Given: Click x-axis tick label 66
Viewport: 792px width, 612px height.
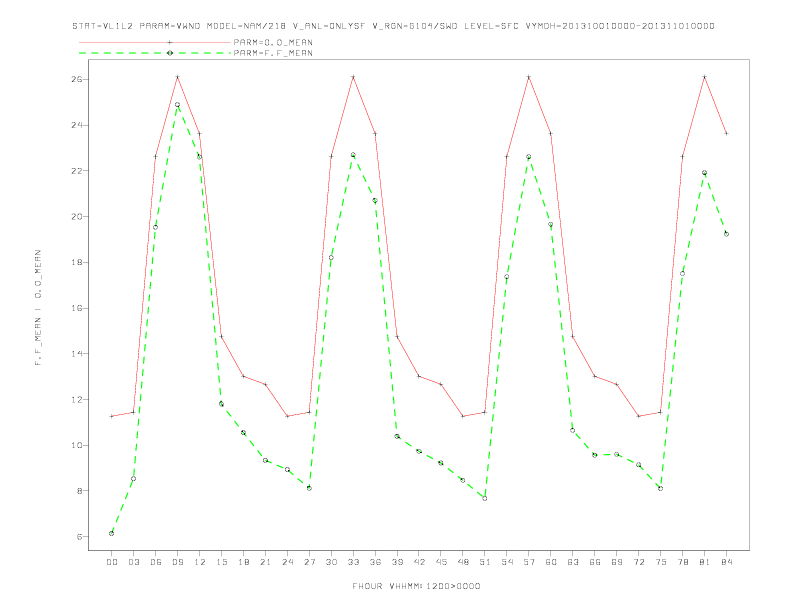Looking at the screenshot, I should 595,562.
